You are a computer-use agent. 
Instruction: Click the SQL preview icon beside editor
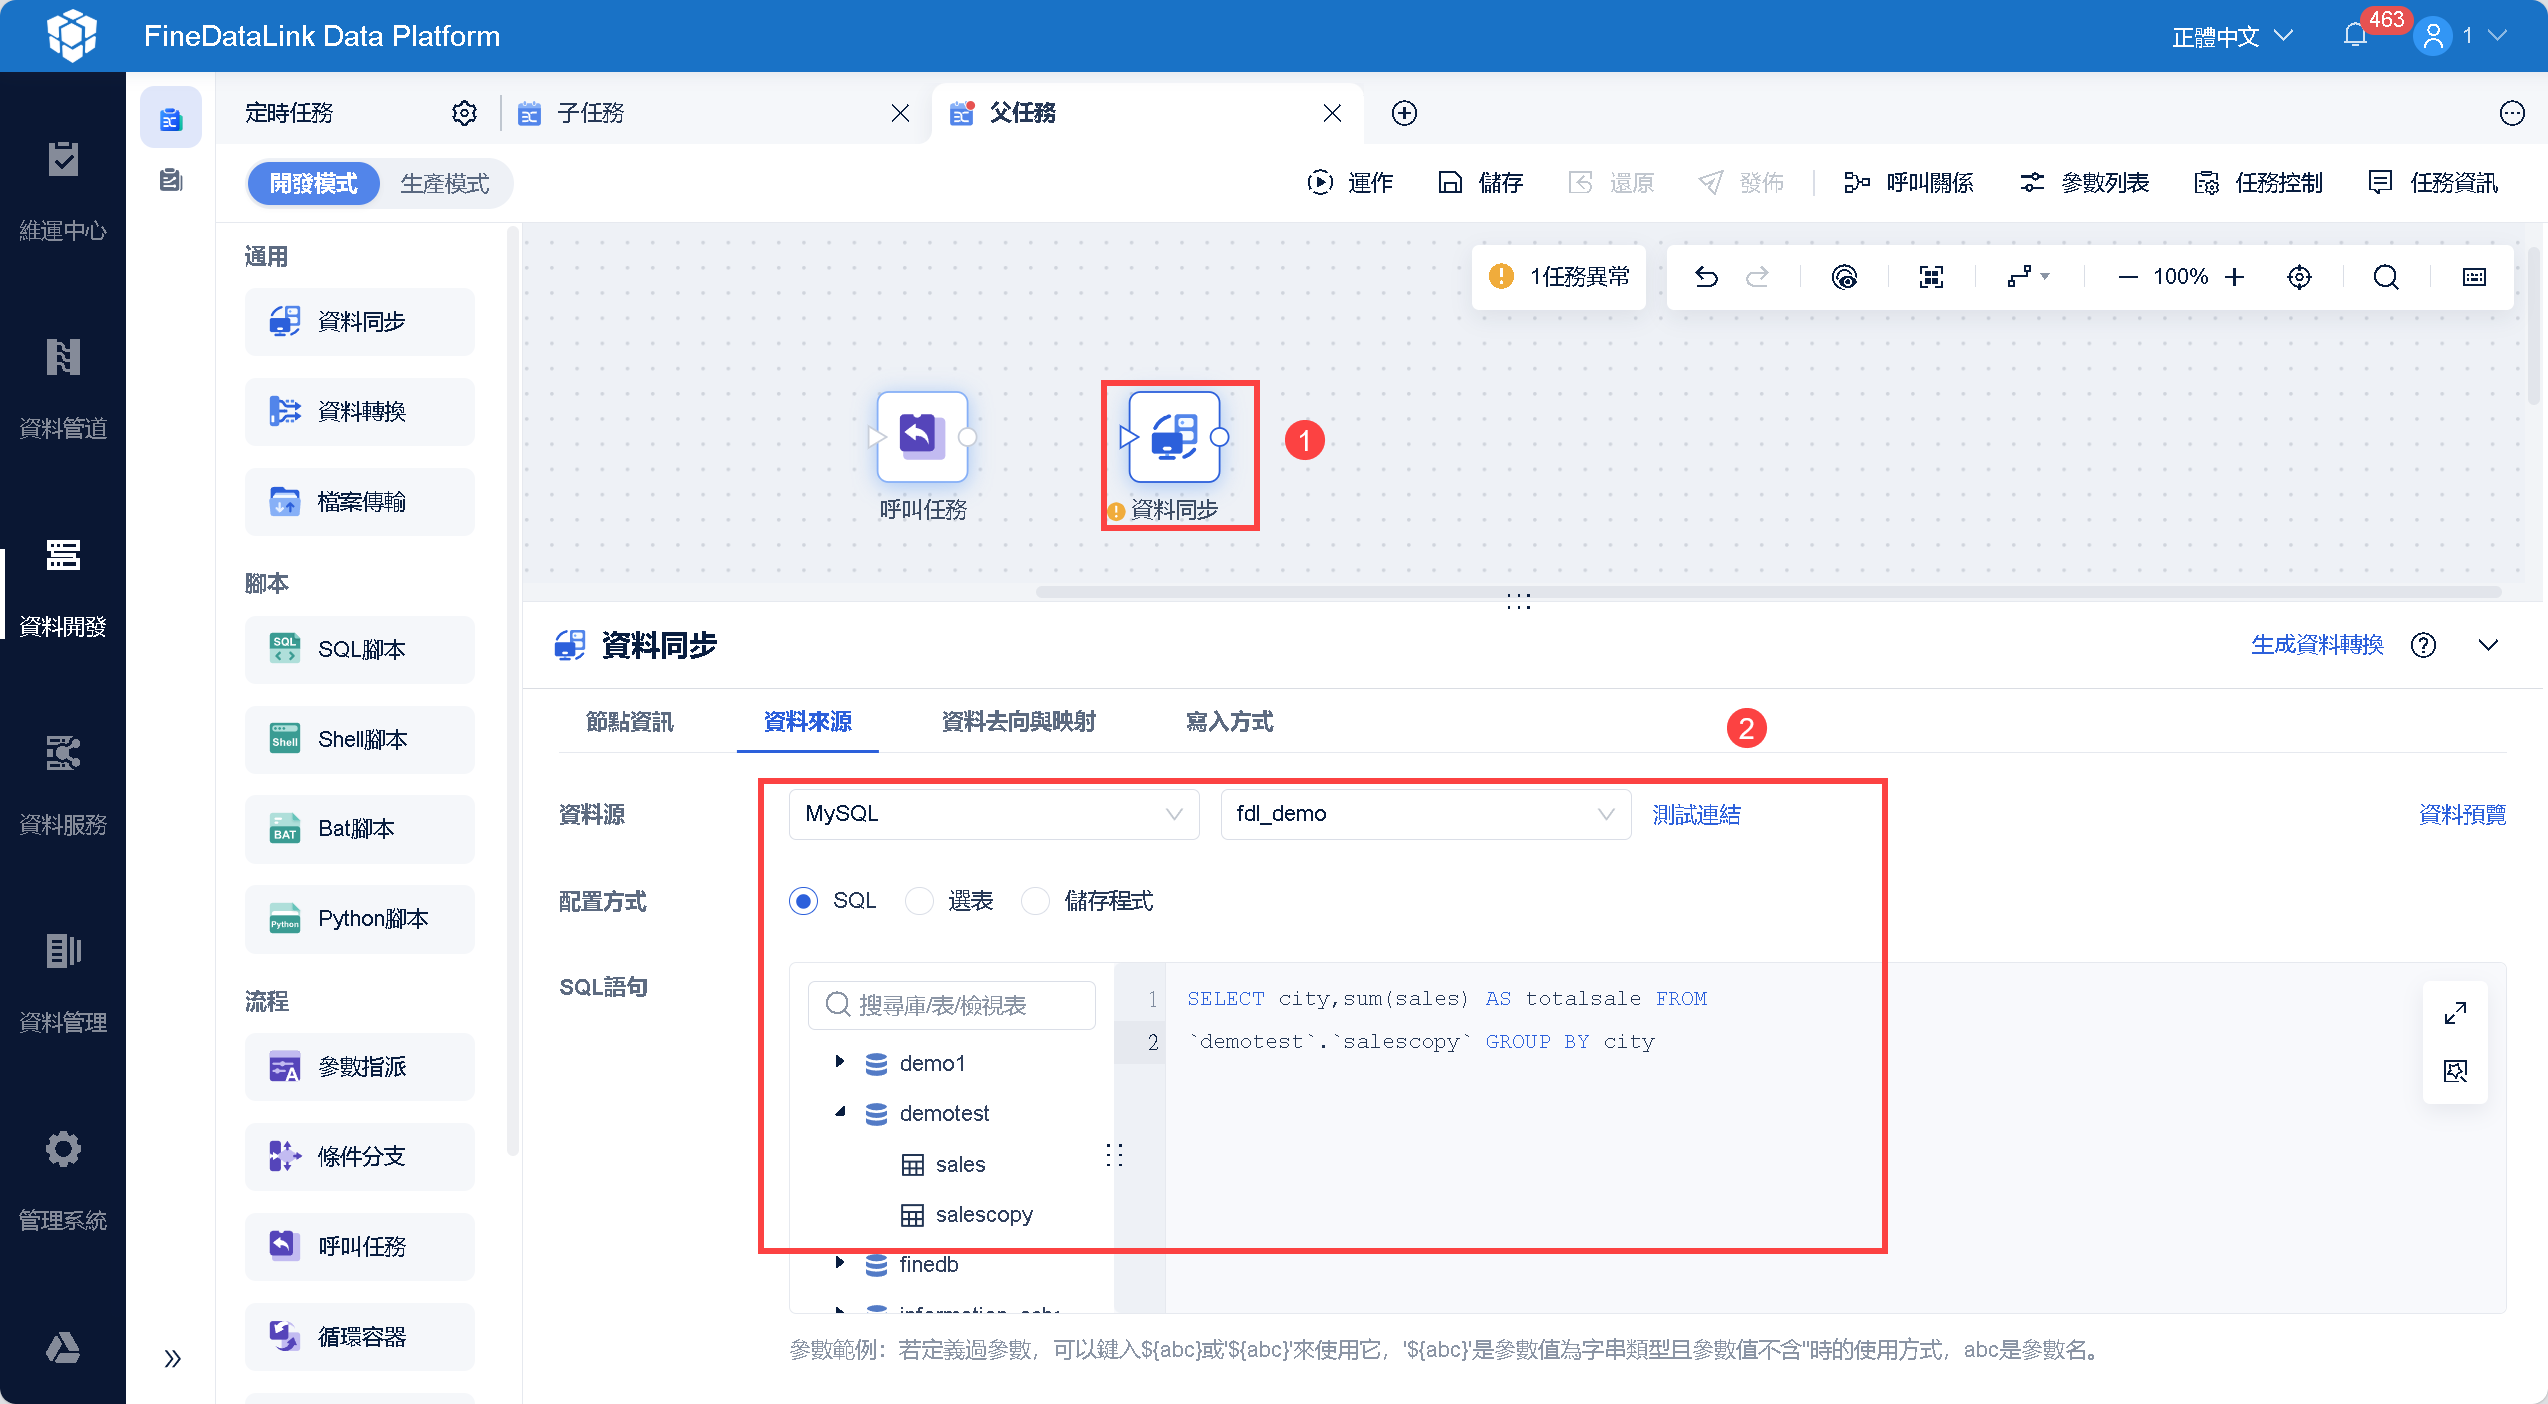point(2455,1071)
